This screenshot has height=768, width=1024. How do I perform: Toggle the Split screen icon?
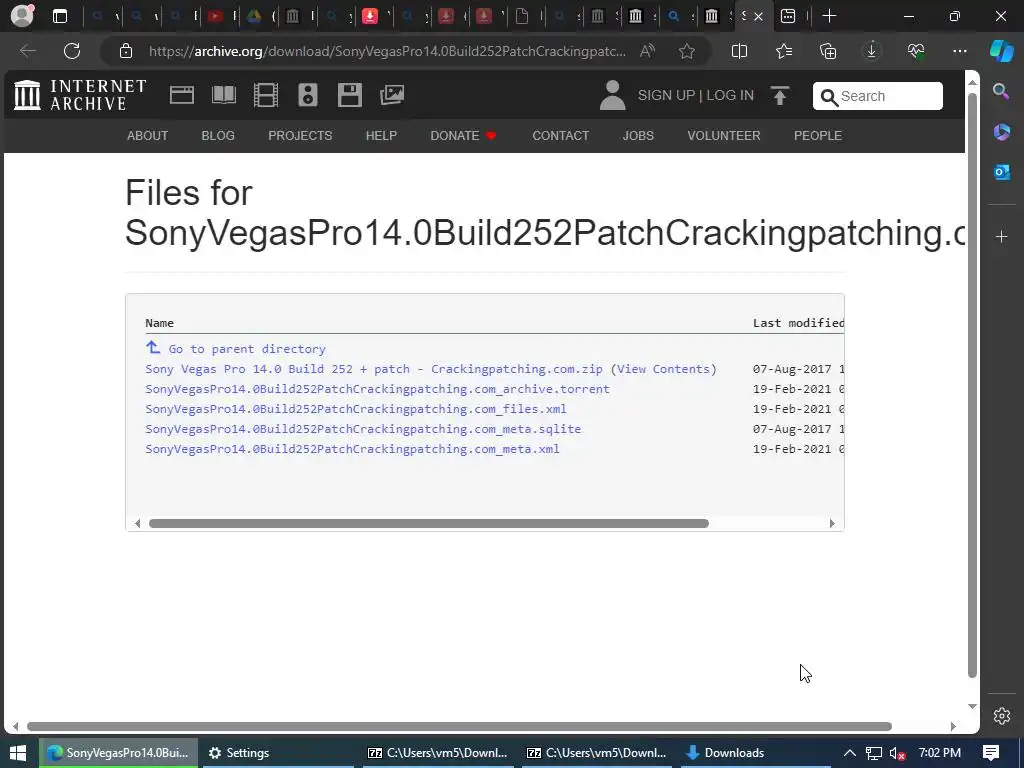[x=739, y=51]
